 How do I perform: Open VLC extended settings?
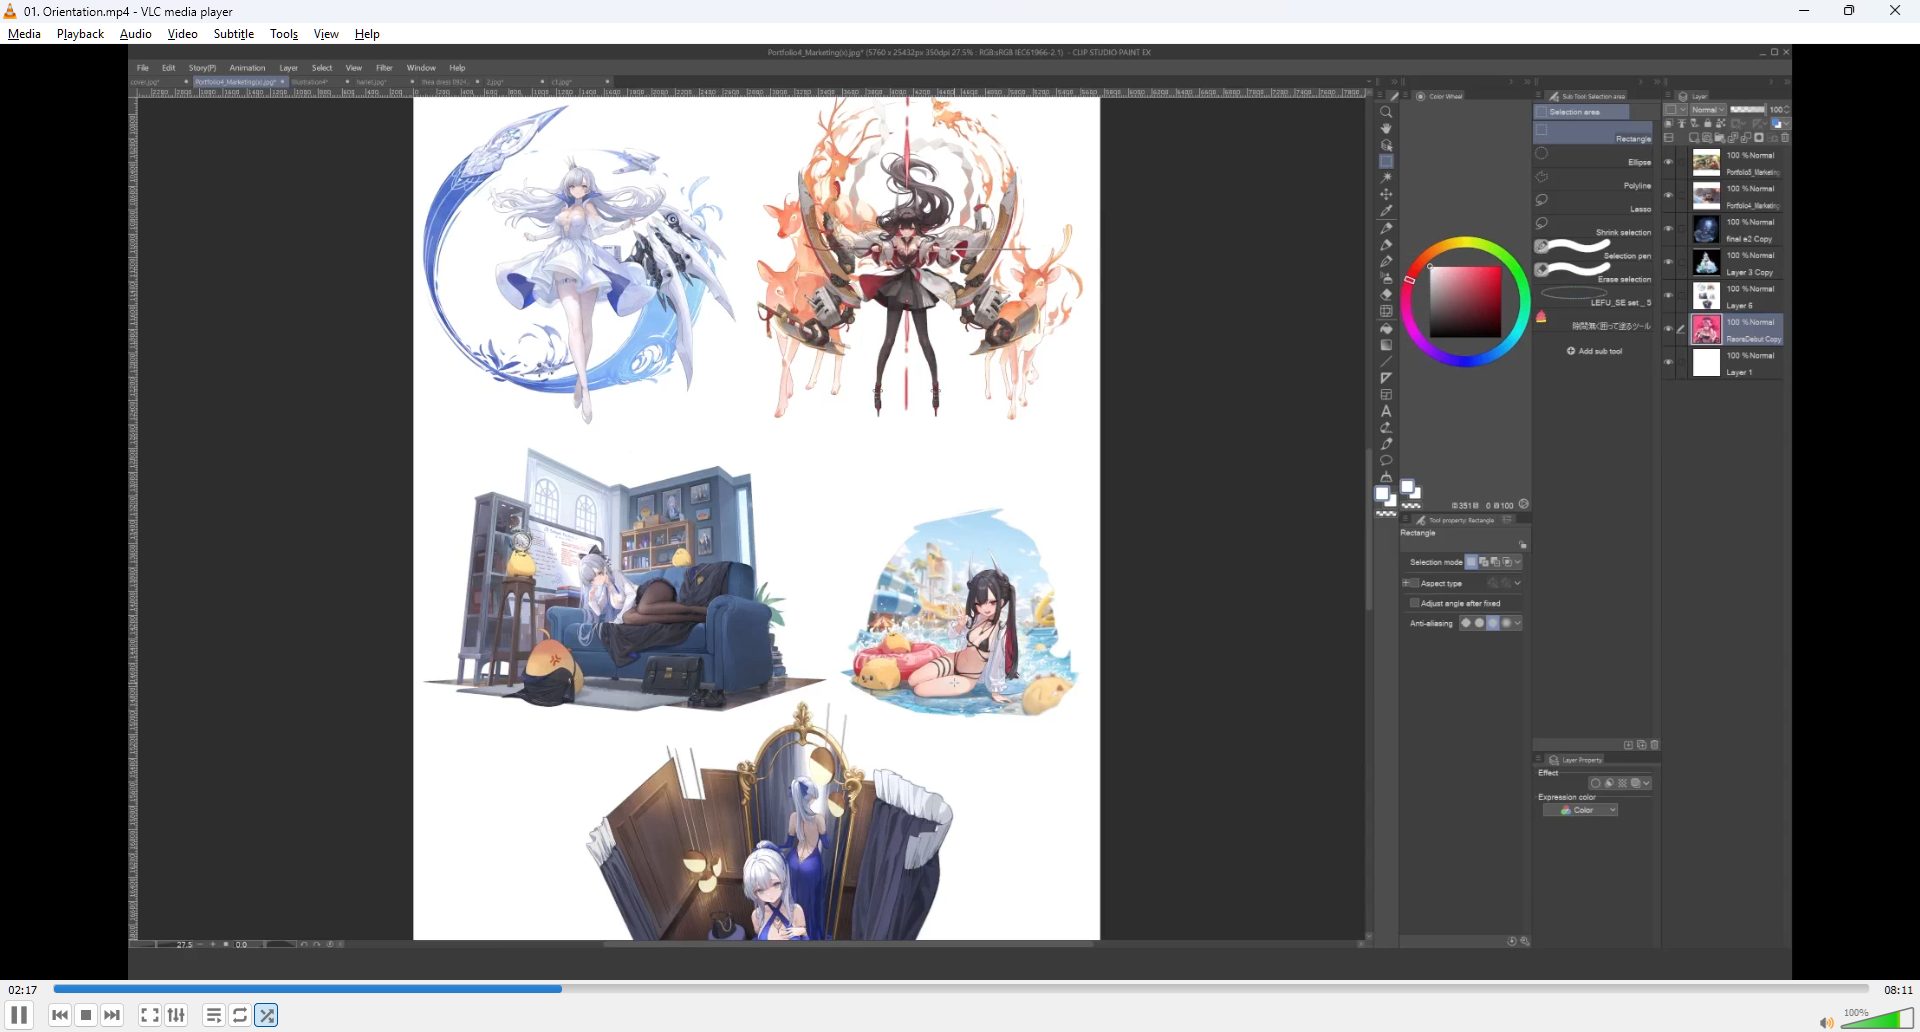[176, 1015]
